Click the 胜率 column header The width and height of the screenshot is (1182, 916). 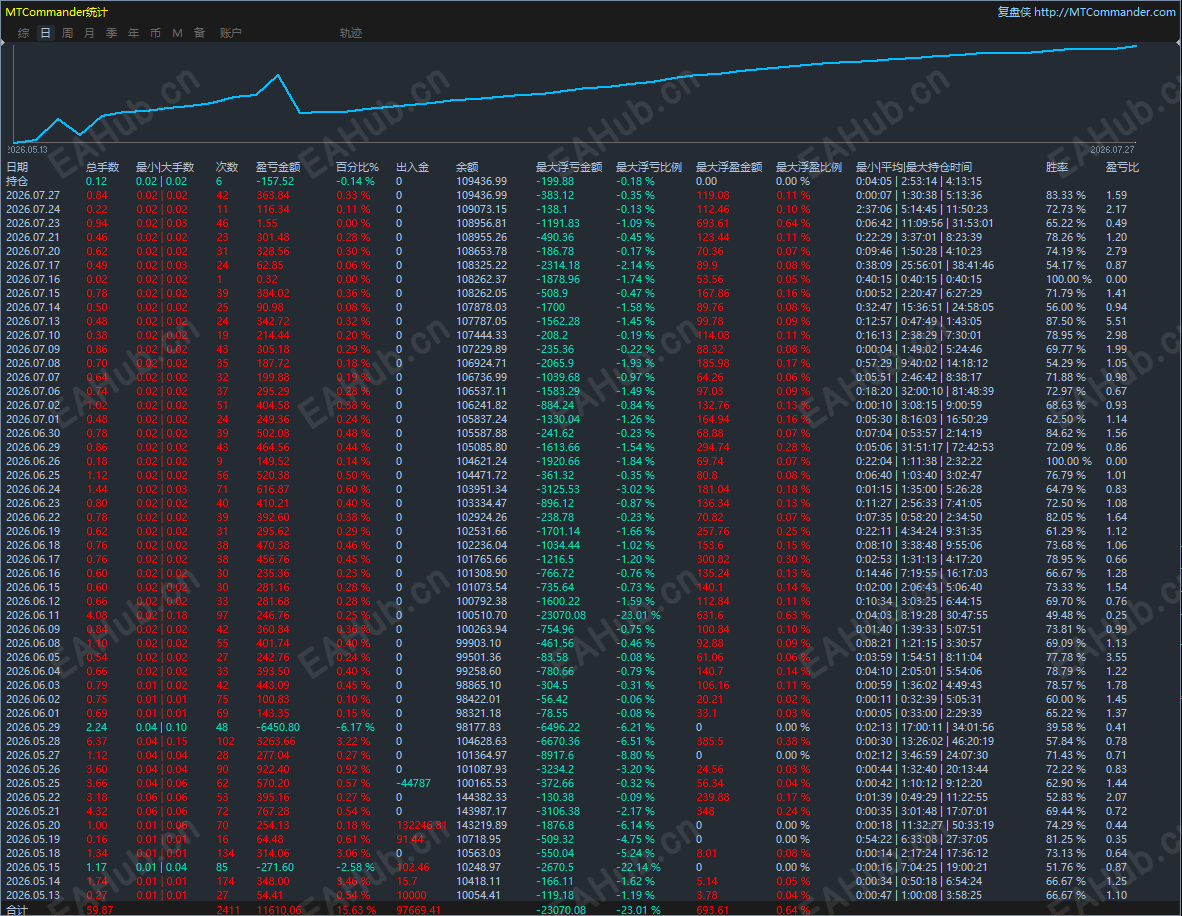pyautogui.click(x=1057, y=167)
